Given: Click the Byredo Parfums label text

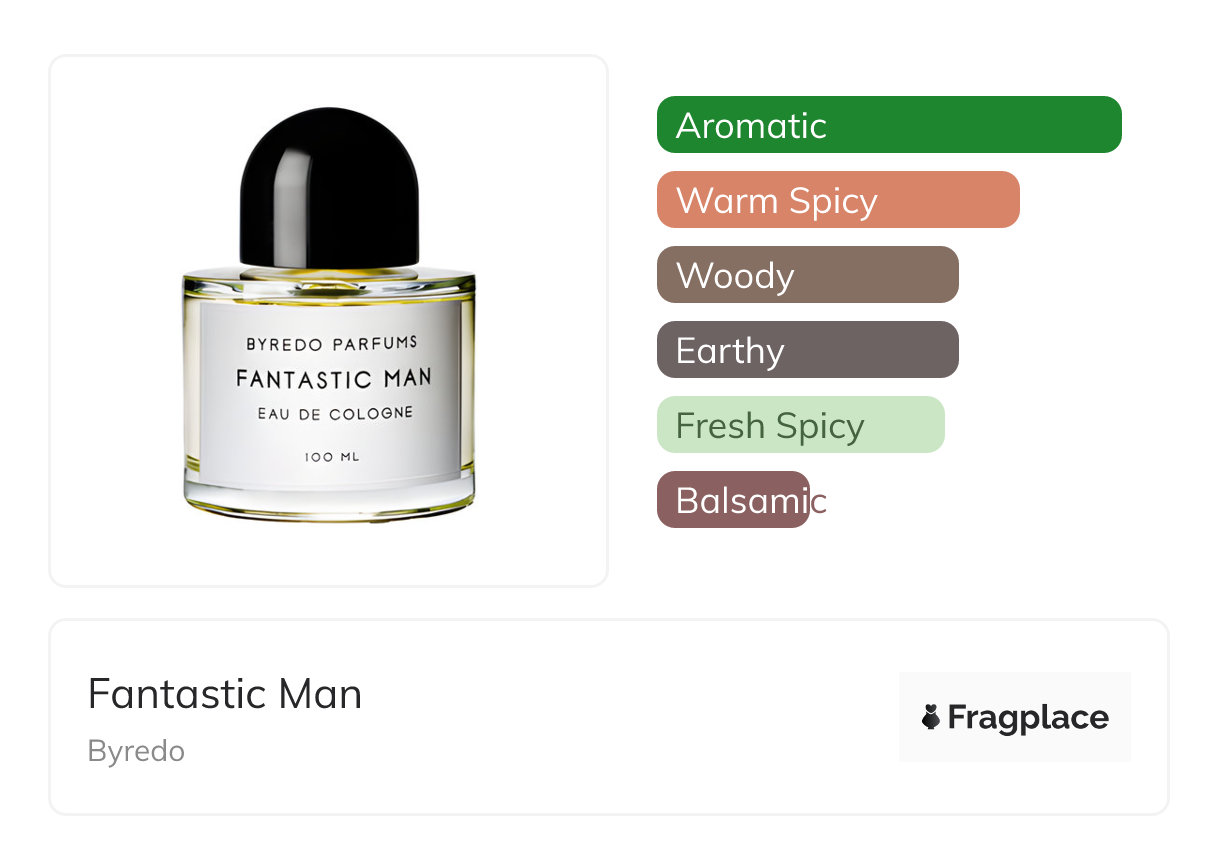Looking at the screenshot, I should 332,344.
